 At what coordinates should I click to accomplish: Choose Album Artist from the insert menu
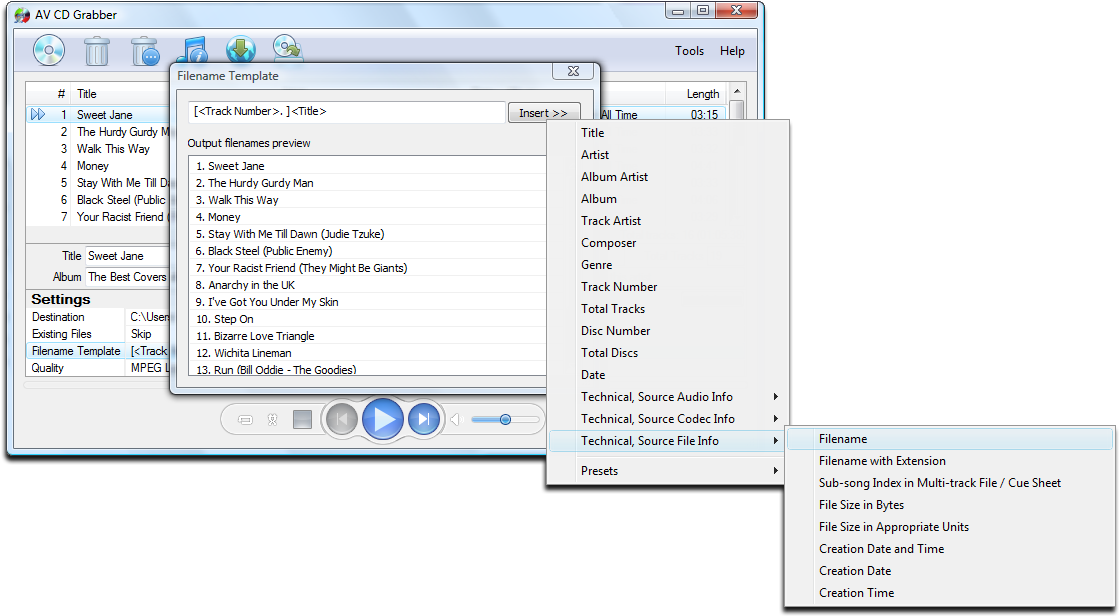pyautogui.click(x=614, y=177)
